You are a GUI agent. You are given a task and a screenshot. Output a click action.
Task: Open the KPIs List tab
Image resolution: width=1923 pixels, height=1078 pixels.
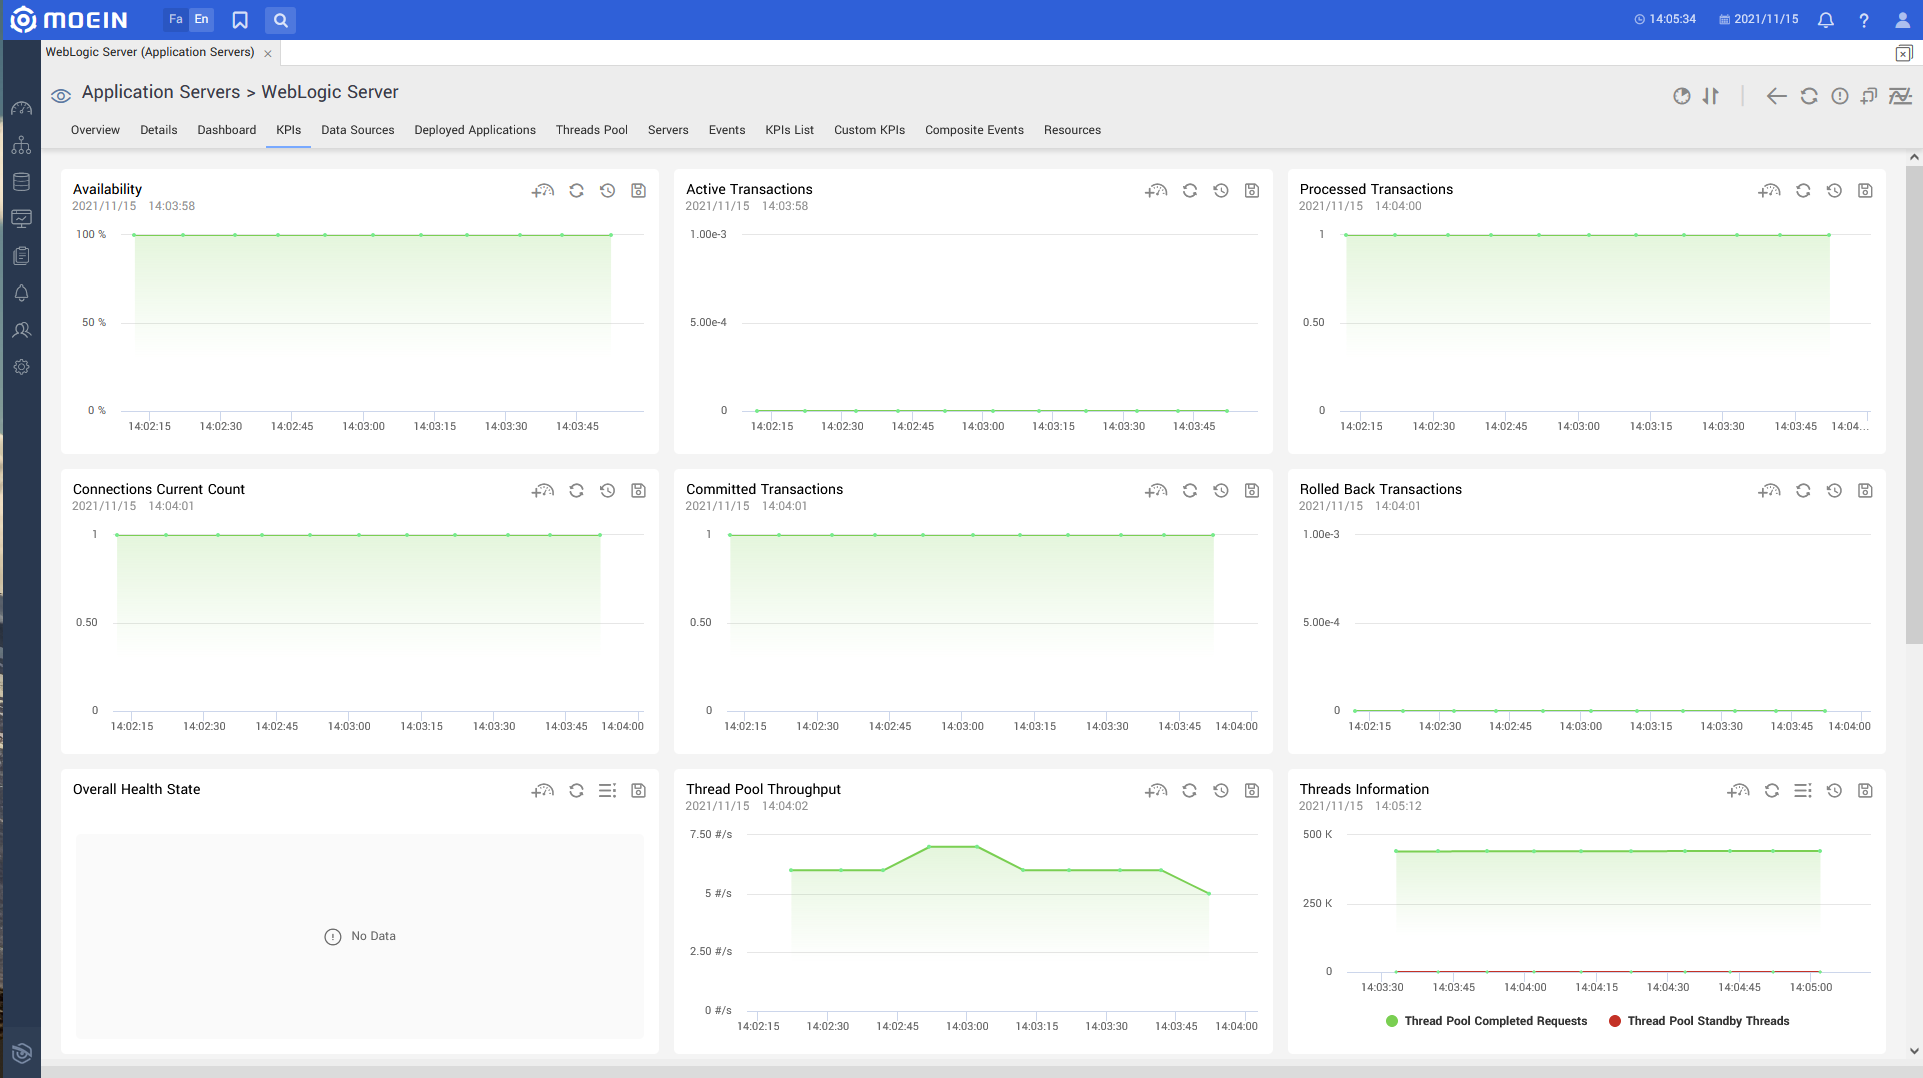click(x=789, y=130)
